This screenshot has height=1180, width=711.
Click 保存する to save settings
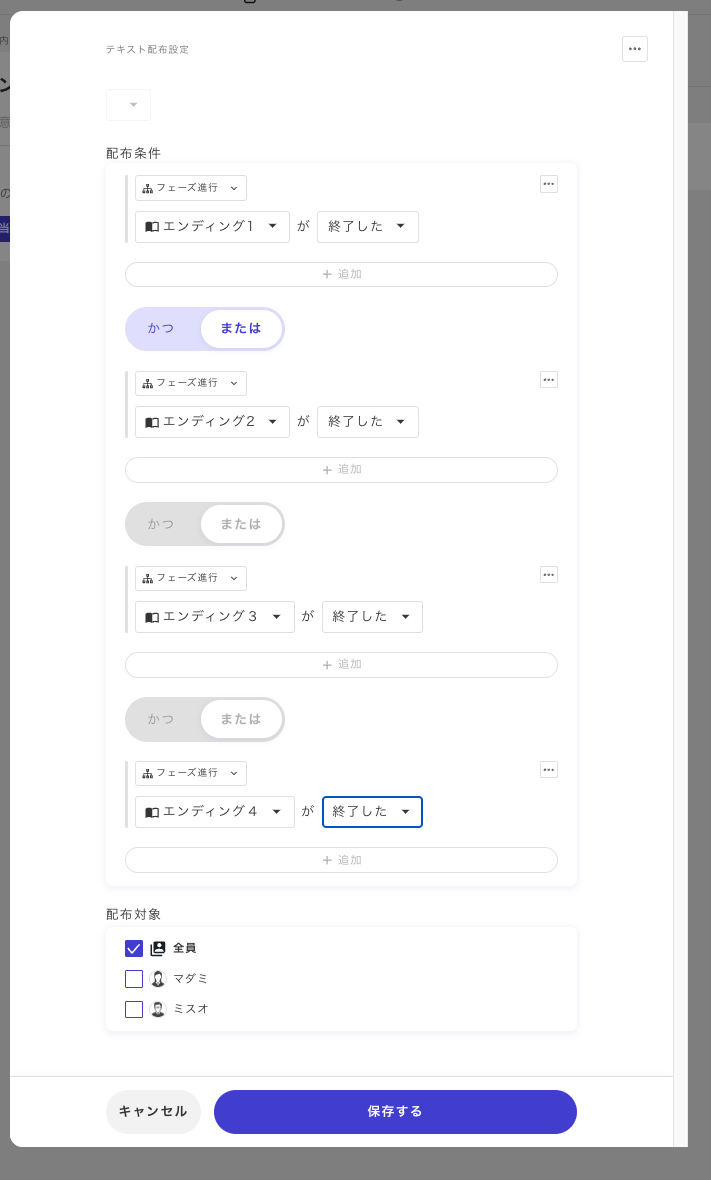[x=395, y=1112]
